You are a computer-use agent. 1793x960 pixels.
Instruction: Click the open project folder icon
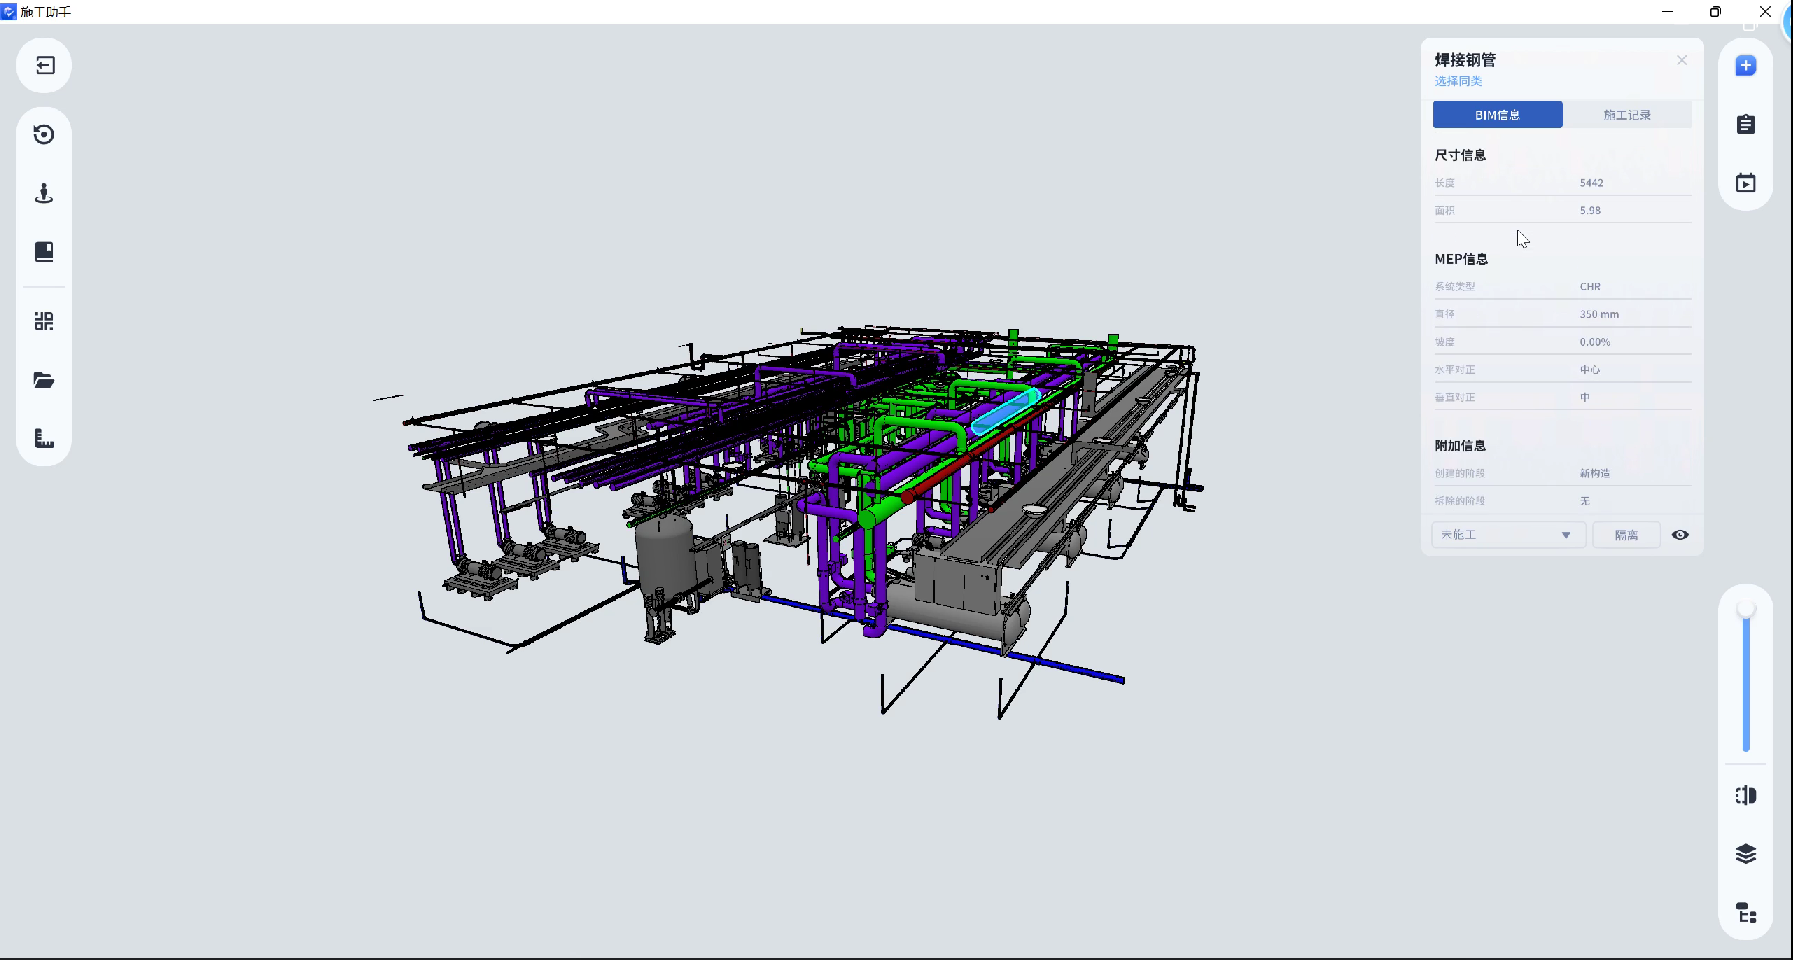pos(44,380)
